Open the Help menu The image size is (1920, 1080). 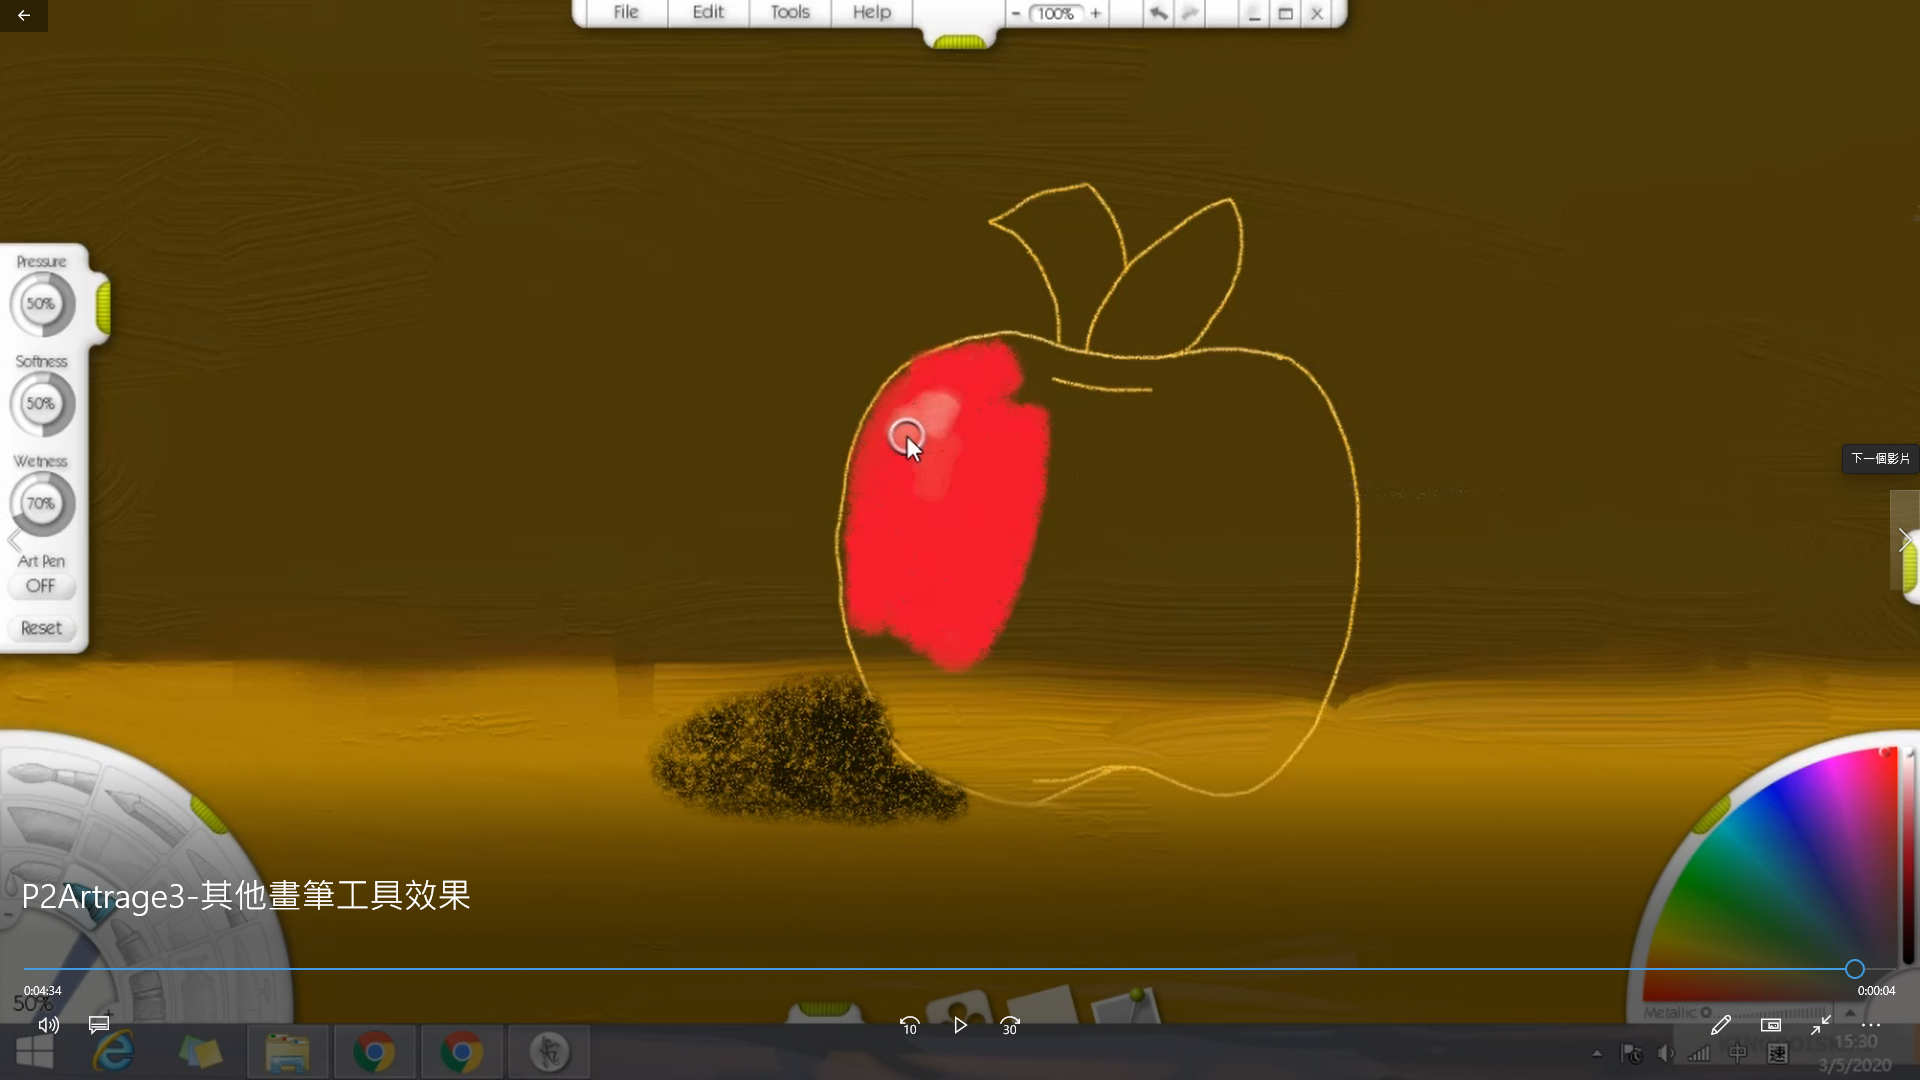[x=871, y=13]
